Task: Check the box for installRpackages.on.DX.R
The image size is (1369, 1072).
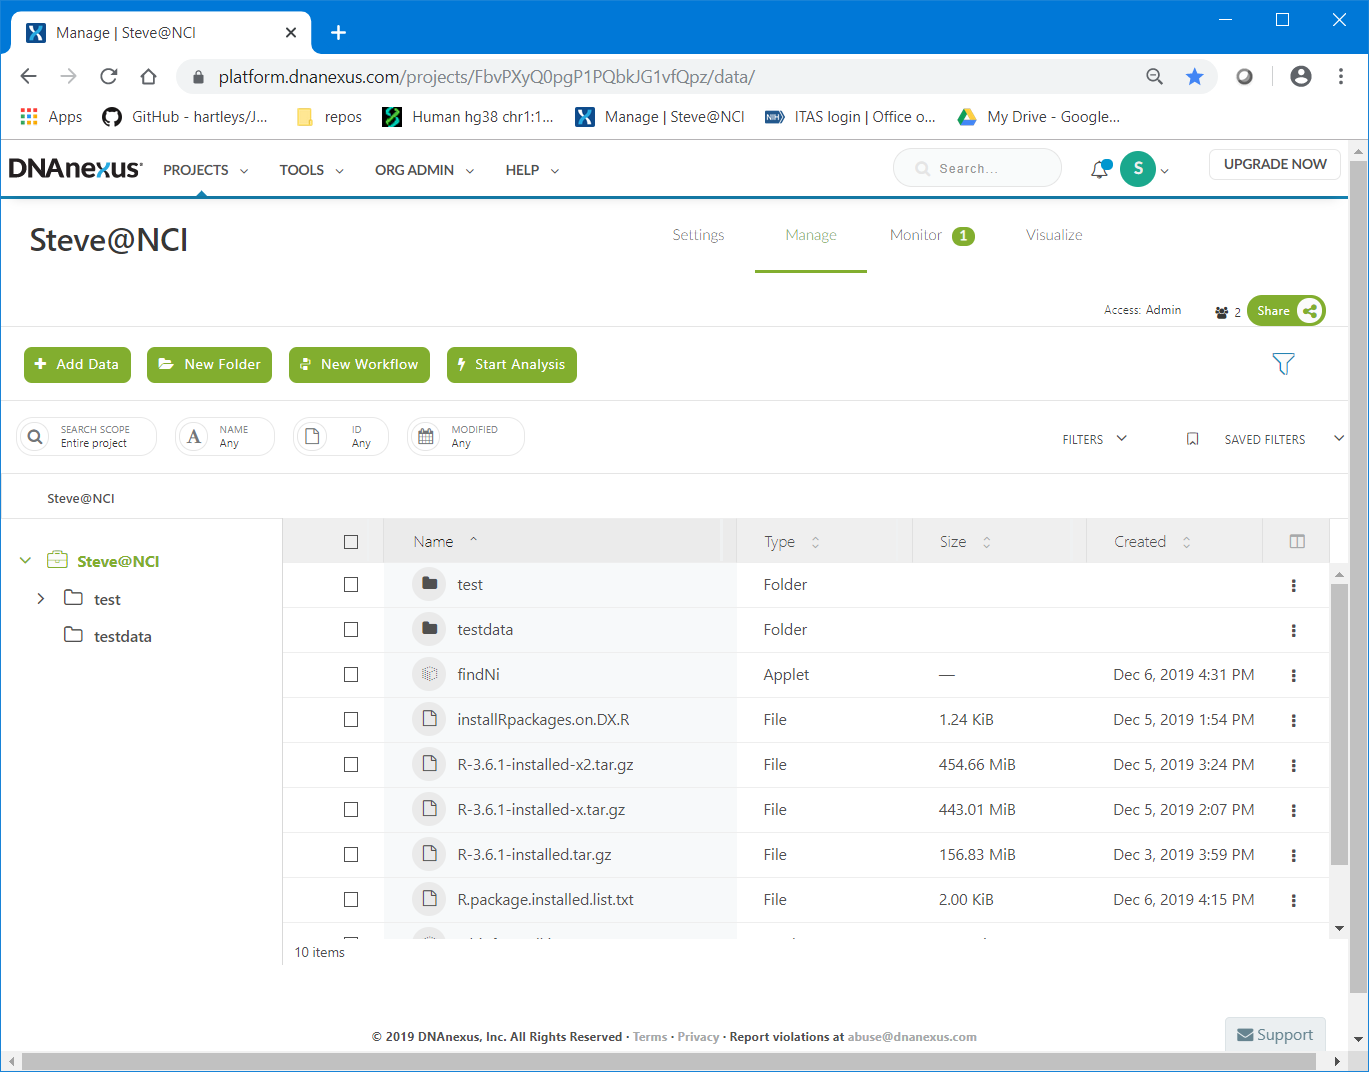Action: [351, 720]
